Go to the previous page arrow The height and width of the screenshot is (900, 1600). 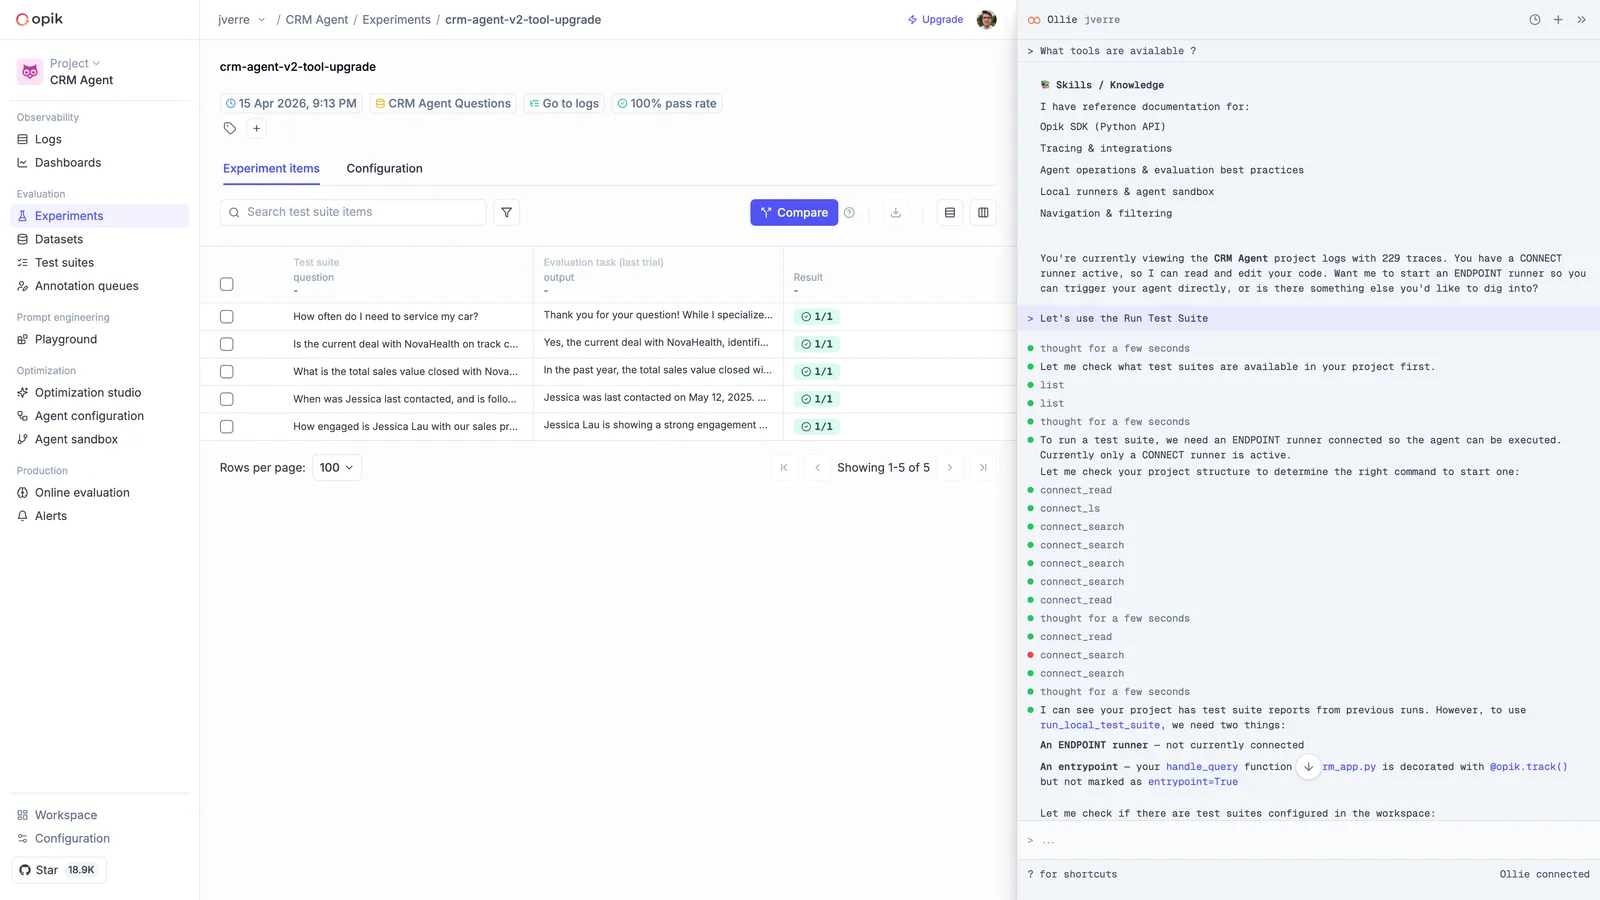817,467
